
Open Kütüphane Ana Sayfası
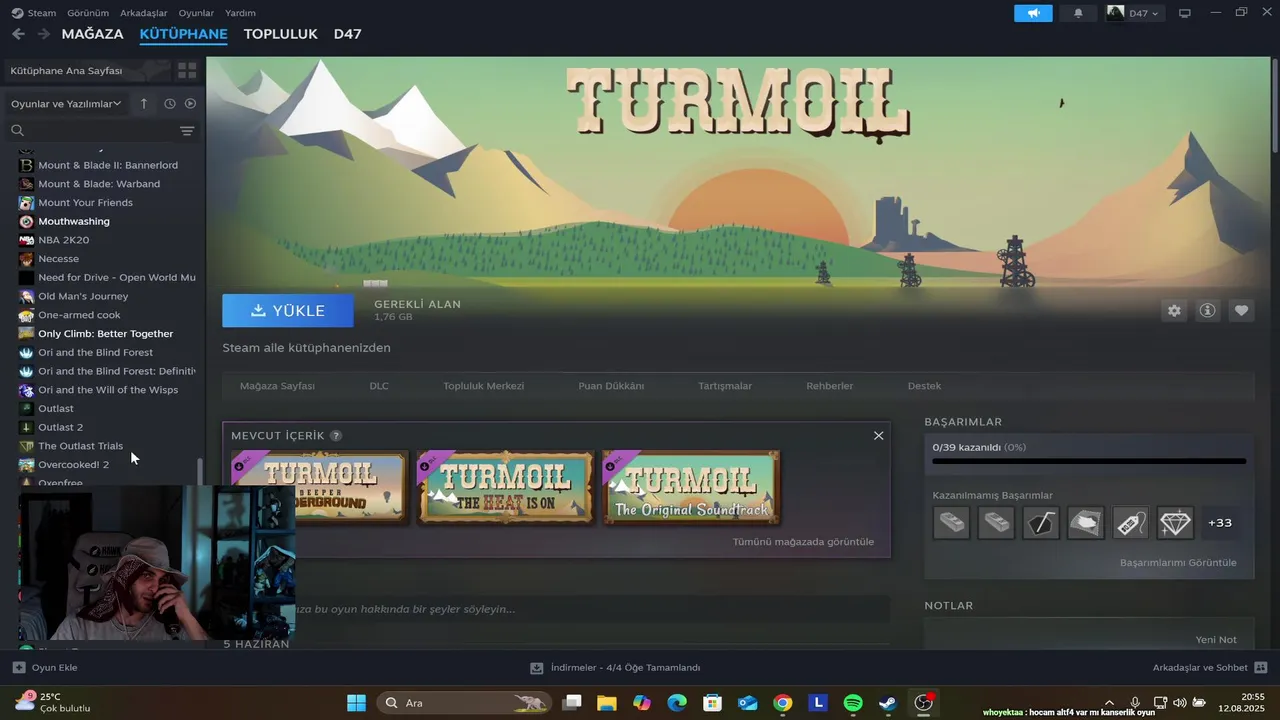click(x=66, y=71)
